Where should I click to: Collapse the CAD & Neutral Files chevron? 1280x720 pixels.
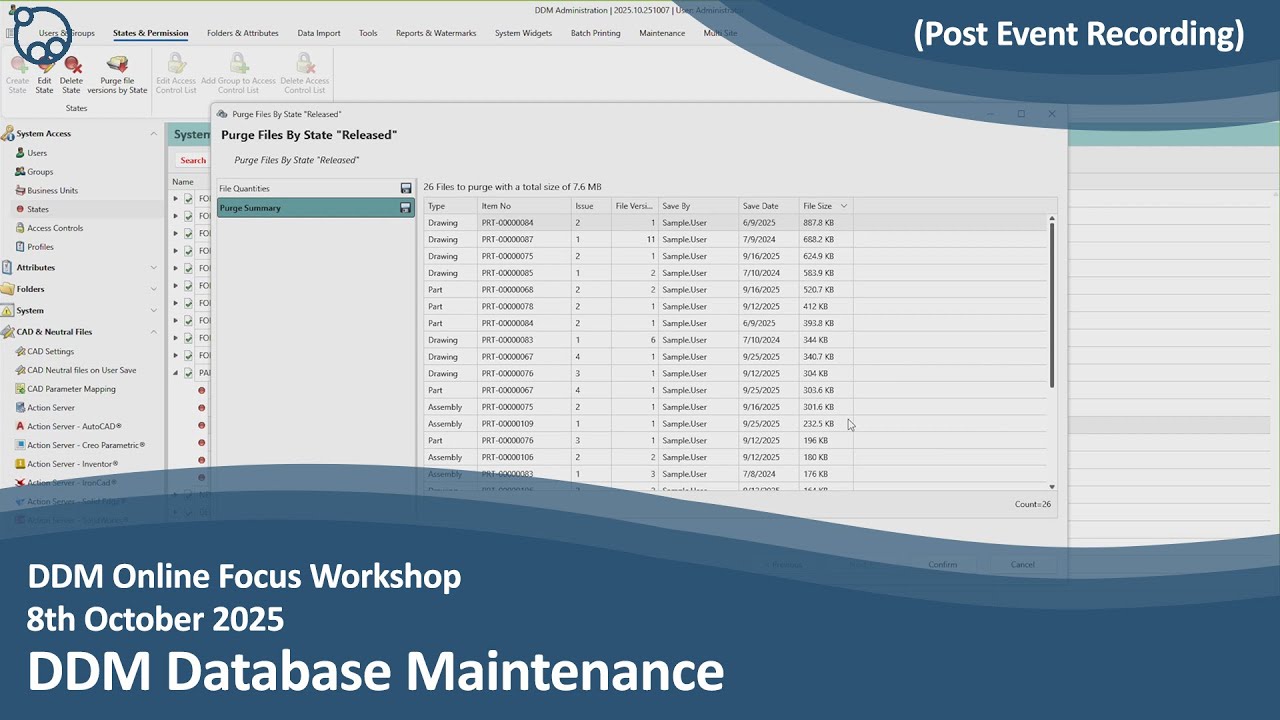click(153, 332)
